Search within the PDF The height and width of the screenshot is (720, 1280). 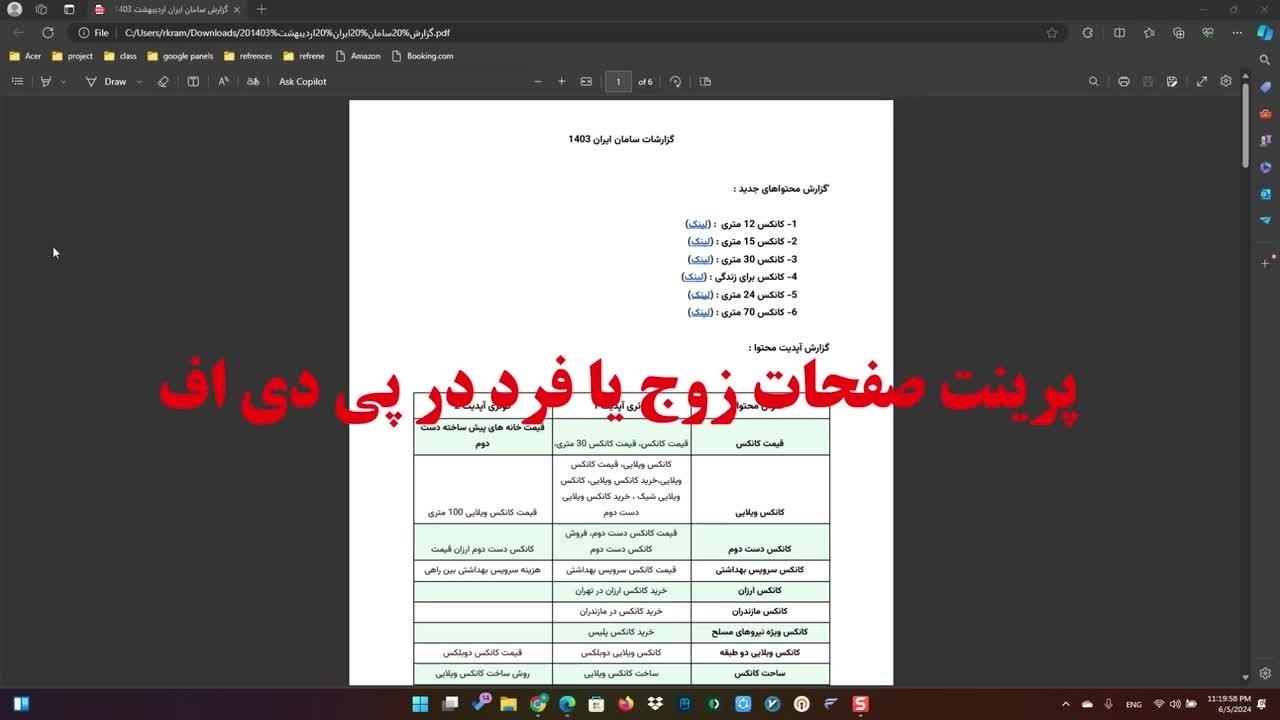(x=1093, y=82)
